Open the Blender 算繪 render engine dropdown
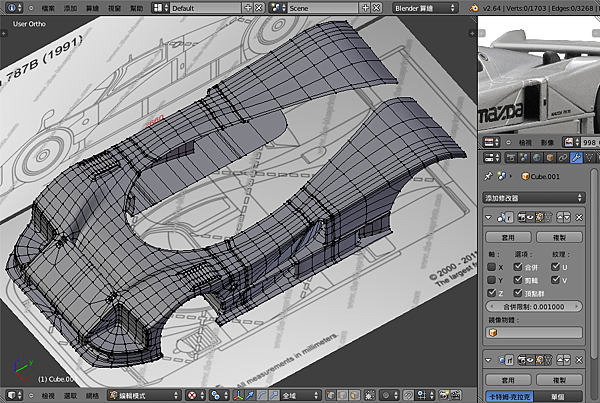 (x=425, y=8)
